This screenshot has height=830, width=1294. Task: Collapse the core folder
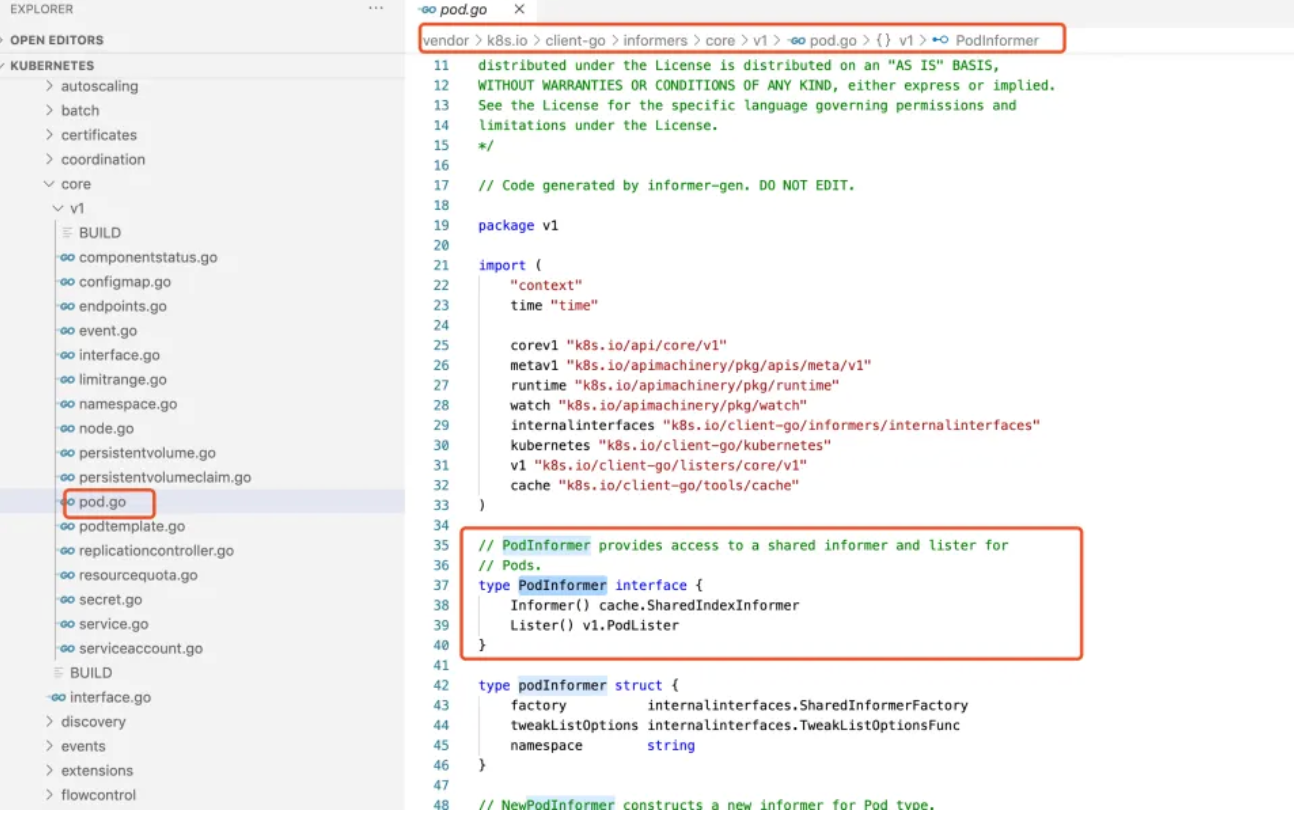coord(49,184)
